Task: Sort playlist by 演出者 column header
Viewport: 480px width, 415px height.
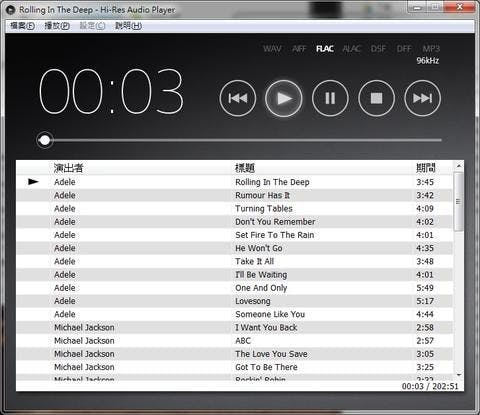Action: click(68, 168)
